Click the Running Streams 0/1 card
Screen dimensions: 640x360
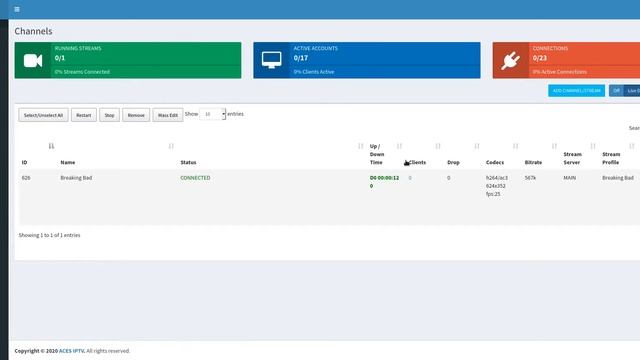(128, 60)
